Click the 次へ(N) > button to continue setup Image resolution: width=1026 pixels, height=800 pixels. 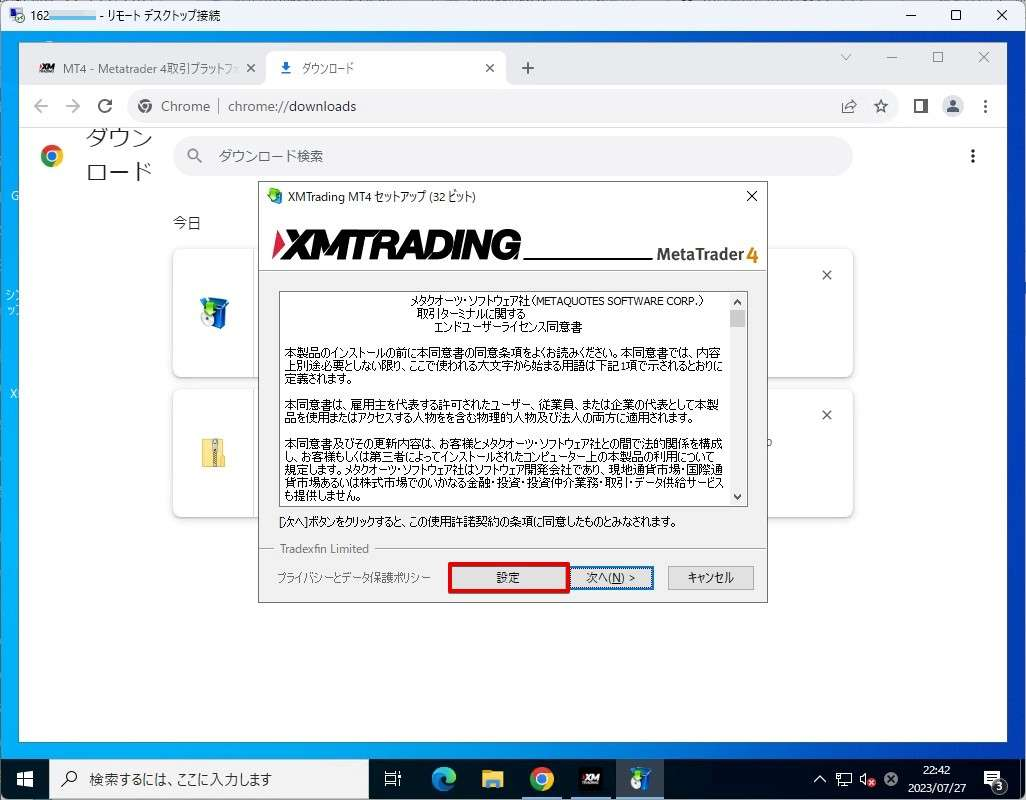coord(610,578)
